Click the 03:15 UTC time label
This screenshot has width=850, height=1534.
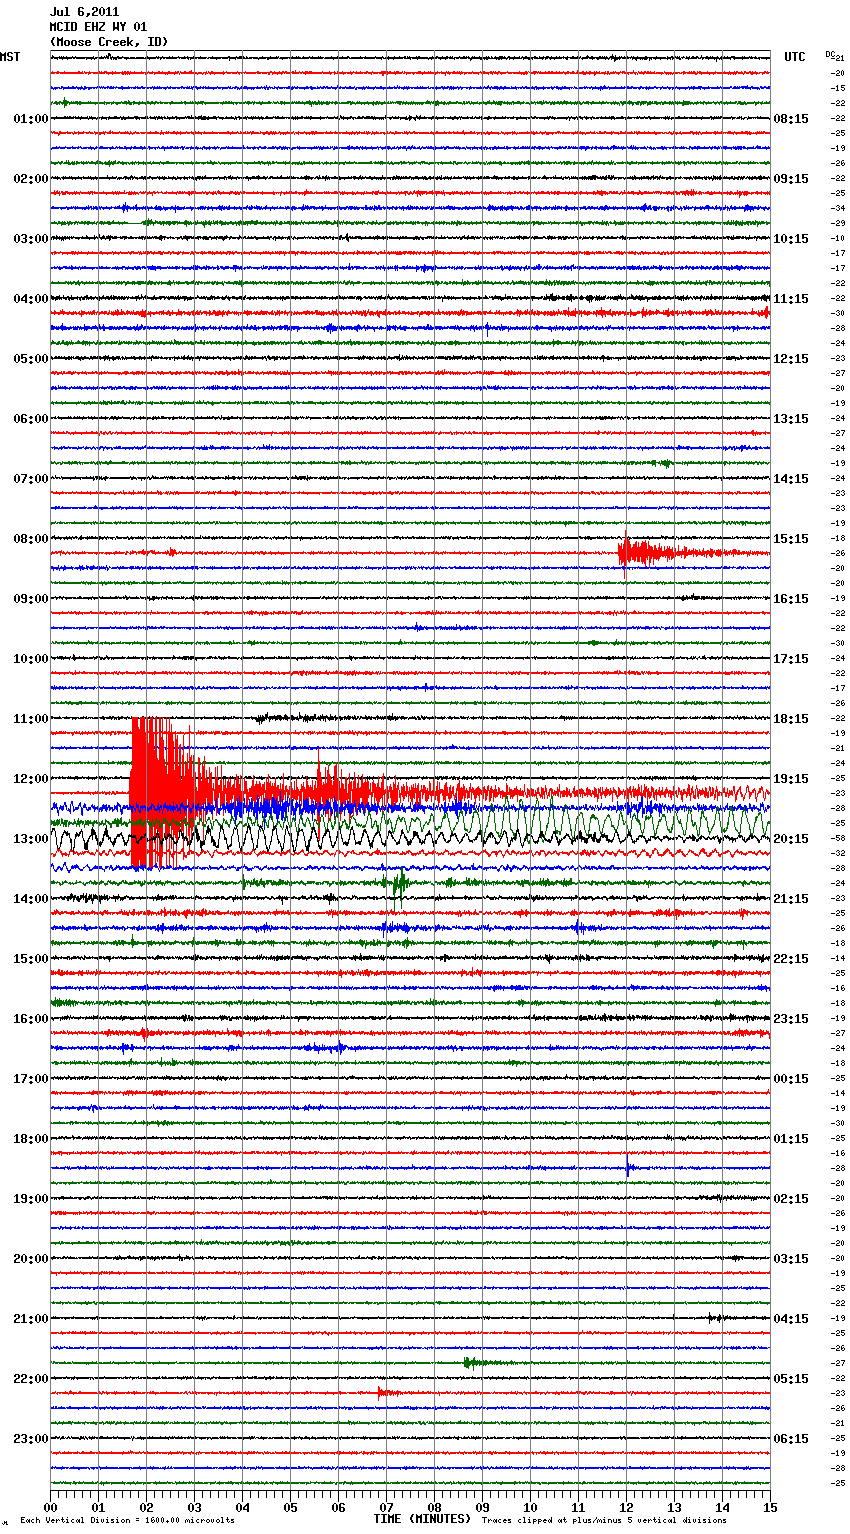point(791,1259)
